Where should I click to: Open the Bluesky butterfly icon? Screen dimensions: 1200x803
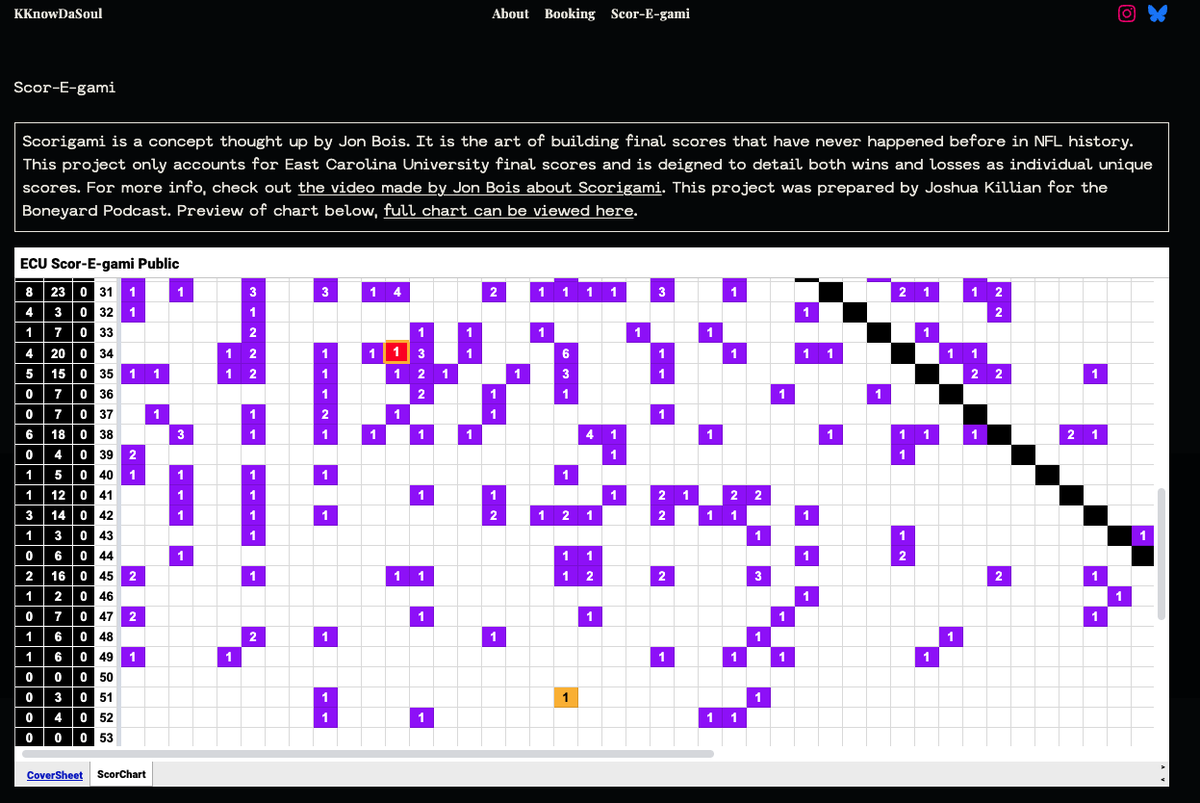coord(1157,13)
